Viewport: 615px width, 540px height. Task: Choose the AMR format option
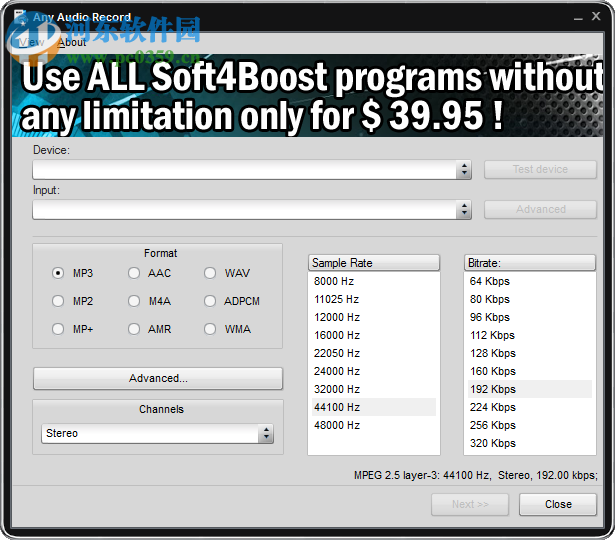(x=134, y=329)
